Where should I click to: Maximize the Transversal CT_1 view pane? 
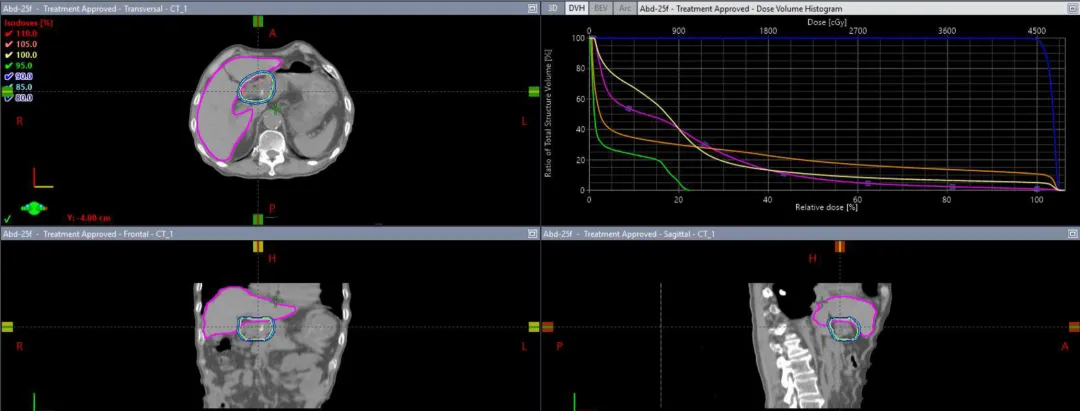coord(532,9)
